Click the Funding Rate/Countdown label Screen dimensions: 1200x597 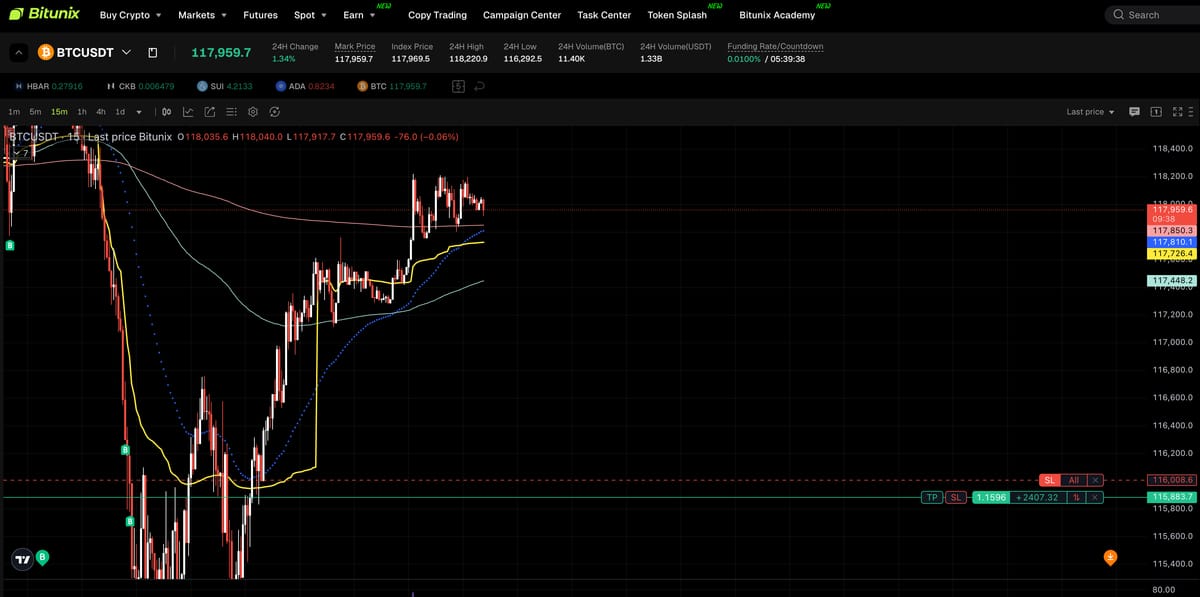tap(775, 46)
